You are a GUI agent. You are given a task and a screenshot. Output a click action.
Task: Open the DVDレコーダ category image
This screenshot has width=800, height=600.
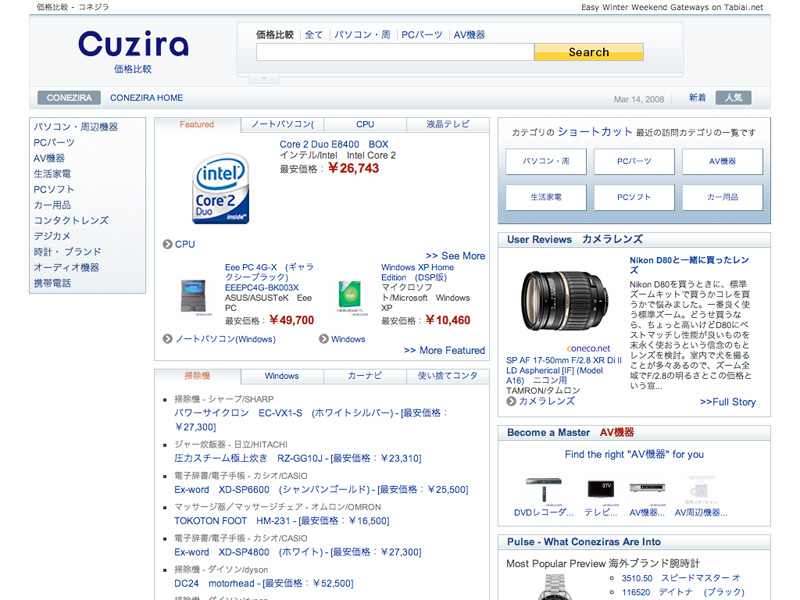[544, 489]
